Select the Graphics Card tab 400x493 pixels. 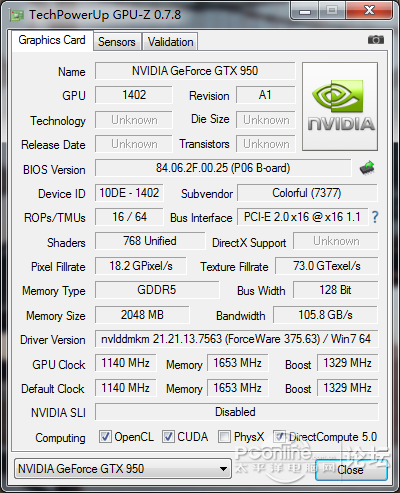click(x=52, y=40)
